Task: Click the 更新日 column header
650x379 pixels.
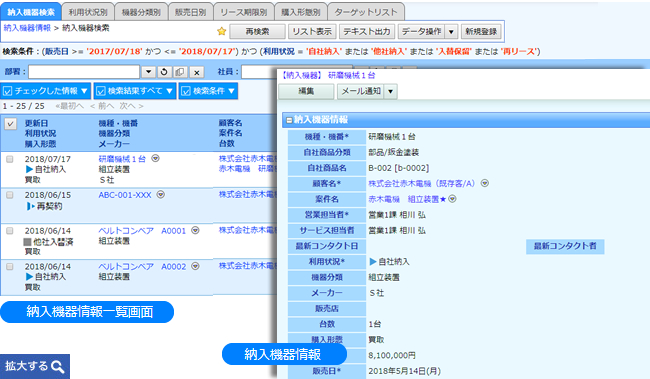Action: coord(36,123)
